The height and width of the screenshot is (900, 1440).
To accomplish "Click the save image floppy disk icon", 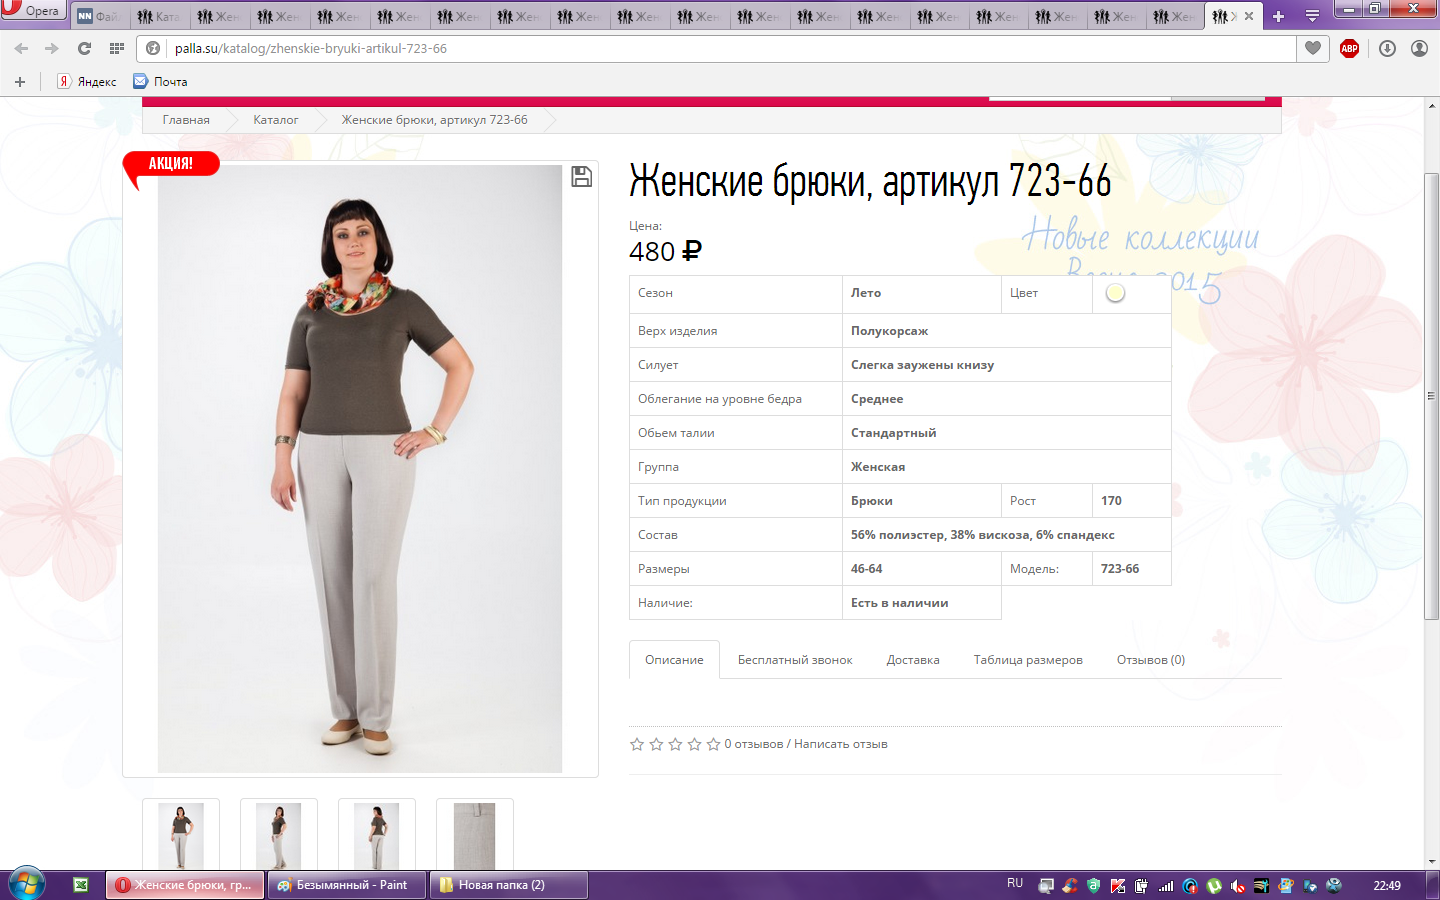I will 581,177.
